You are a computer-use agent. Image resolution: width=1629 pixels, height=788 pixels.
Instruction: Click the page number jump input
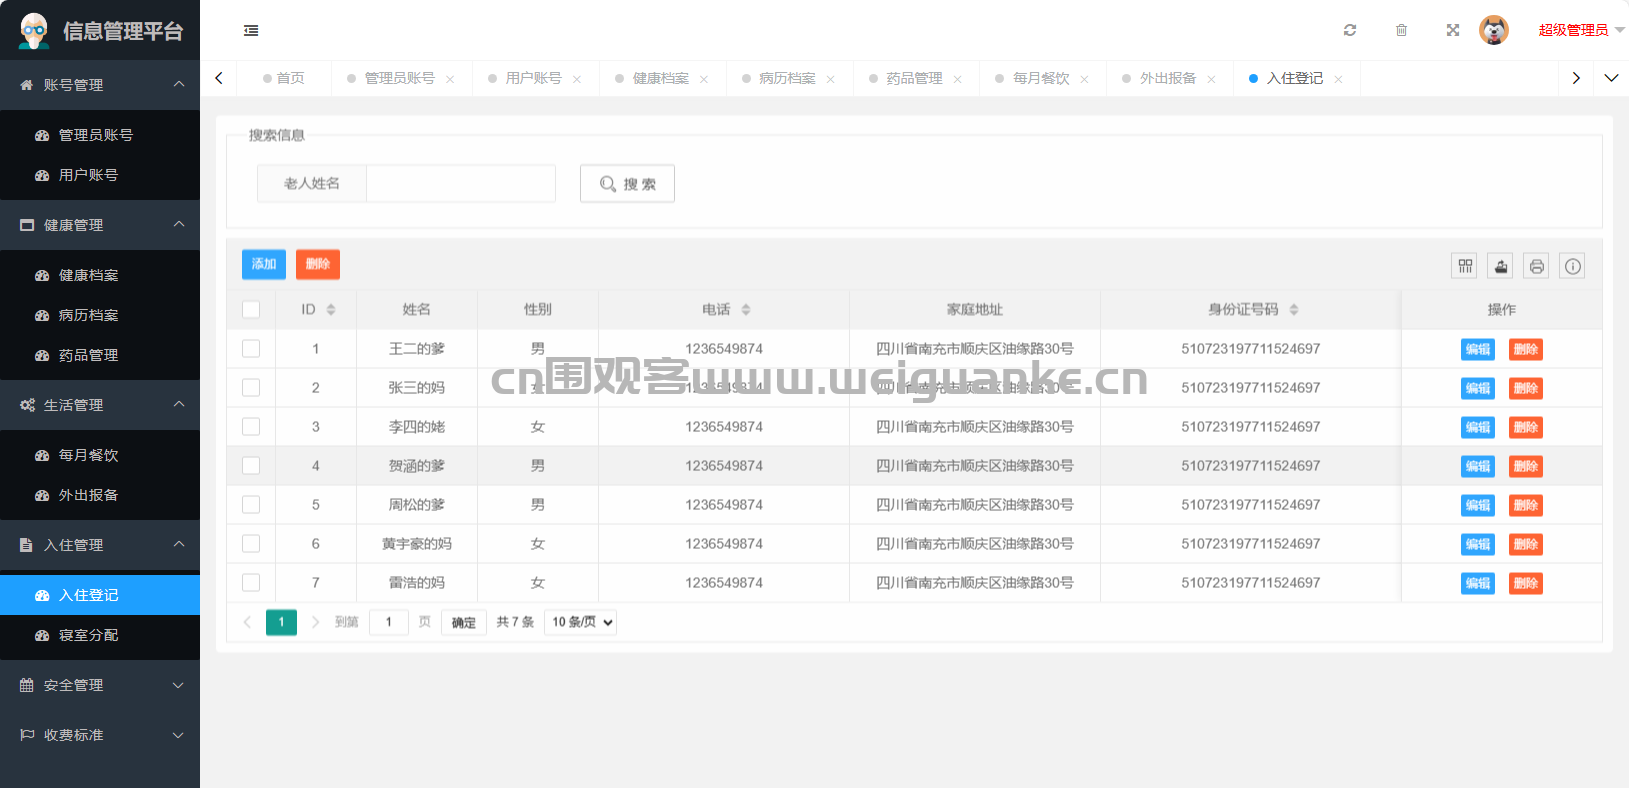(x=389, y=622)
